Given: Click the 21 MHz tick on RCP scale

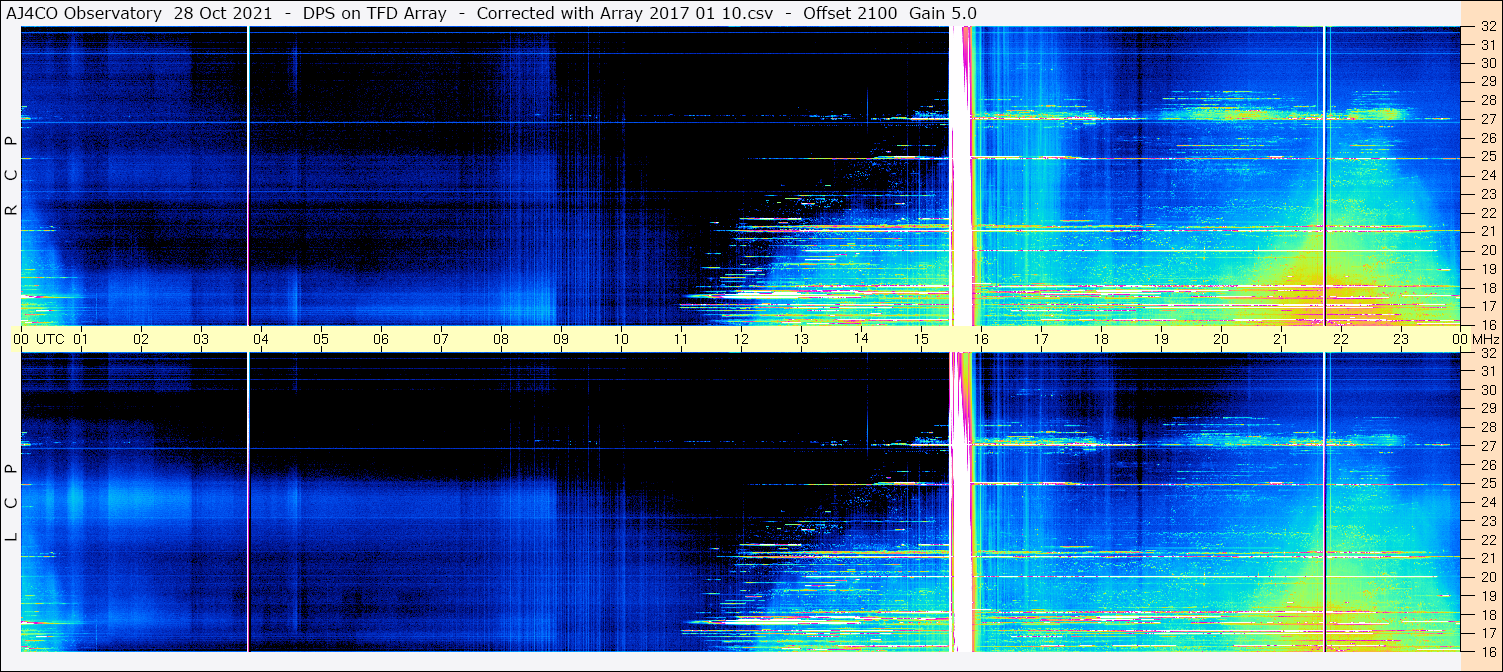Looking at the screenshot, I should [x=1488, y=231].
